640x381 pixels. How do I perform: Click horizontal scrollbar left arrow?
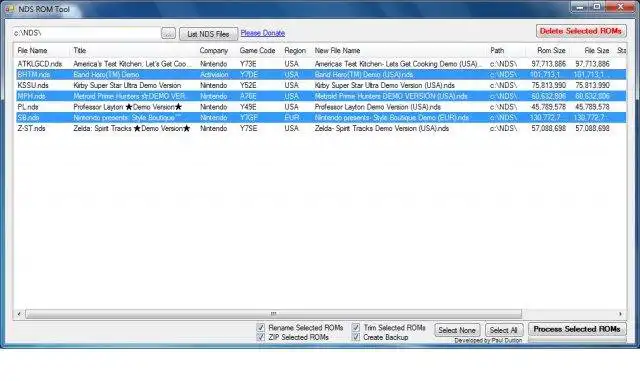click(19, 314)
